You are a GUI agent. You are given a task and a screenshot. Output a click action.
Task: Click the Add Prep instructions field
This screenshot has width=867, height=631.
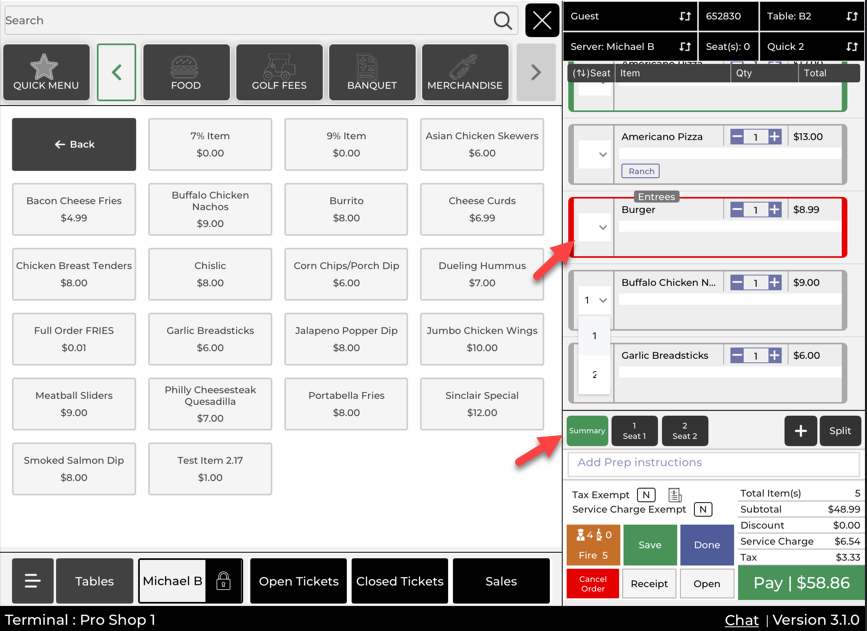713,463
